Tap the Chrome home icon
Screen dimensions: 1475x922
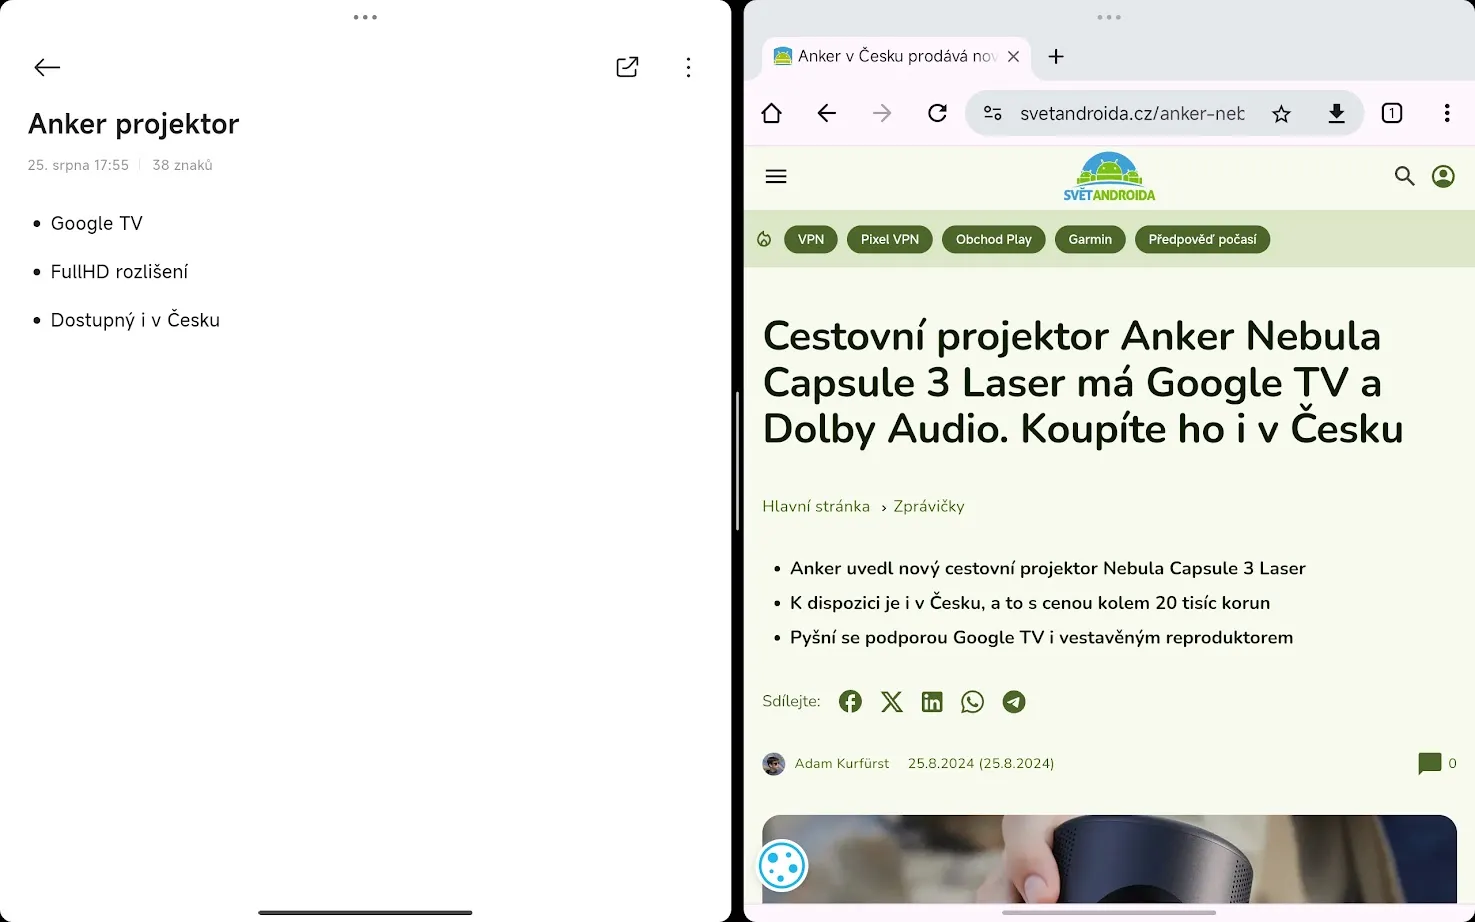[x=771, y=113]
